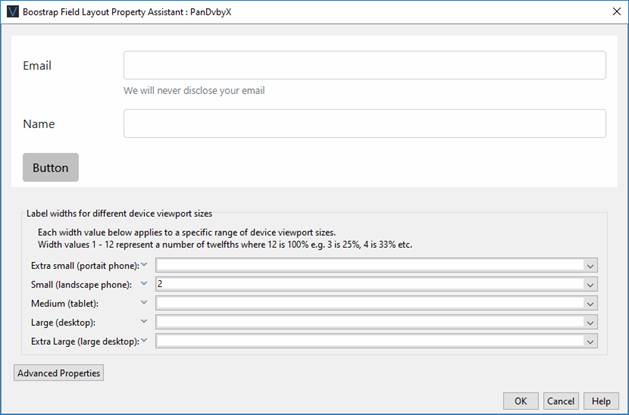This screenshot has height=415, width=629.
Task: Click into the Email input field
Action: coord(364,65)
